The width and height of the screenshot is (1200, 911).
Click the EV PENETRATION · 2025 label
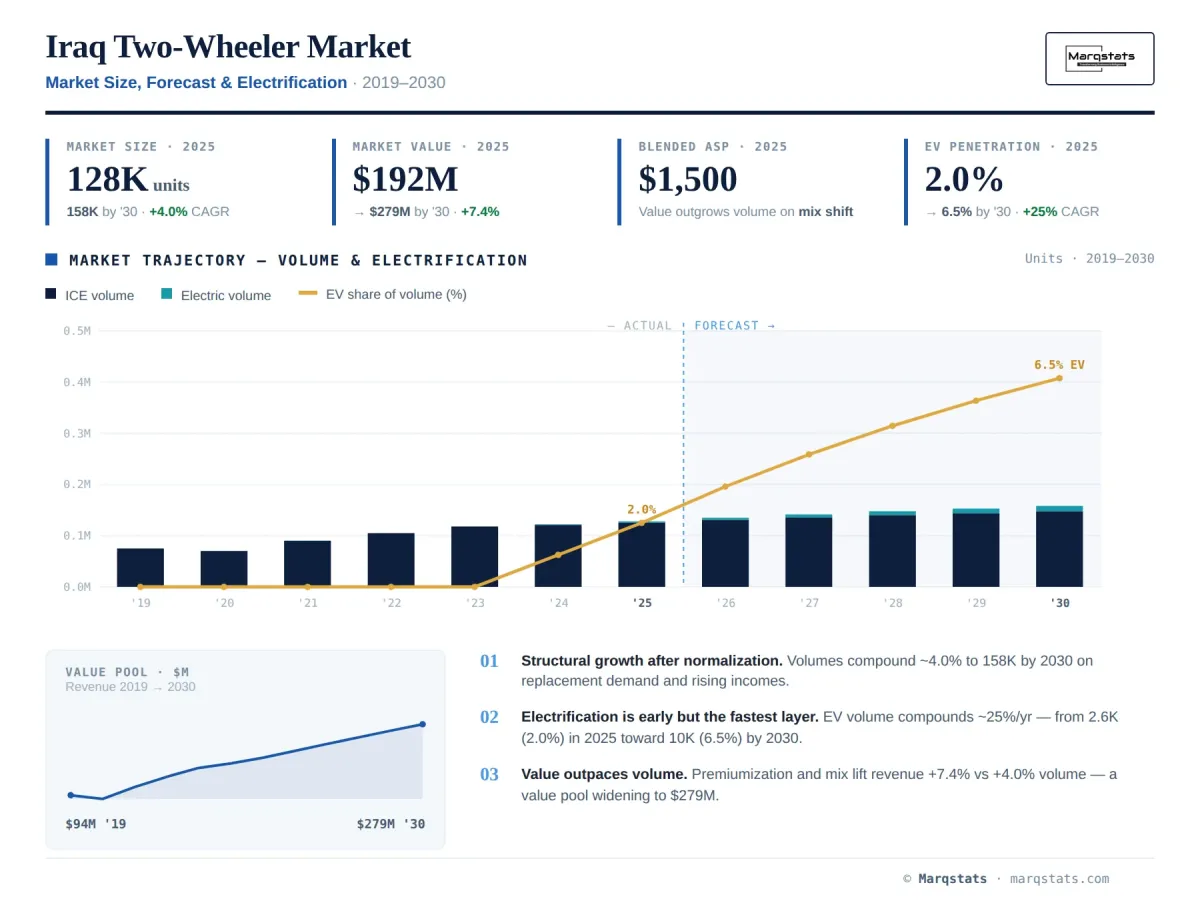(x=1011, y=146)
